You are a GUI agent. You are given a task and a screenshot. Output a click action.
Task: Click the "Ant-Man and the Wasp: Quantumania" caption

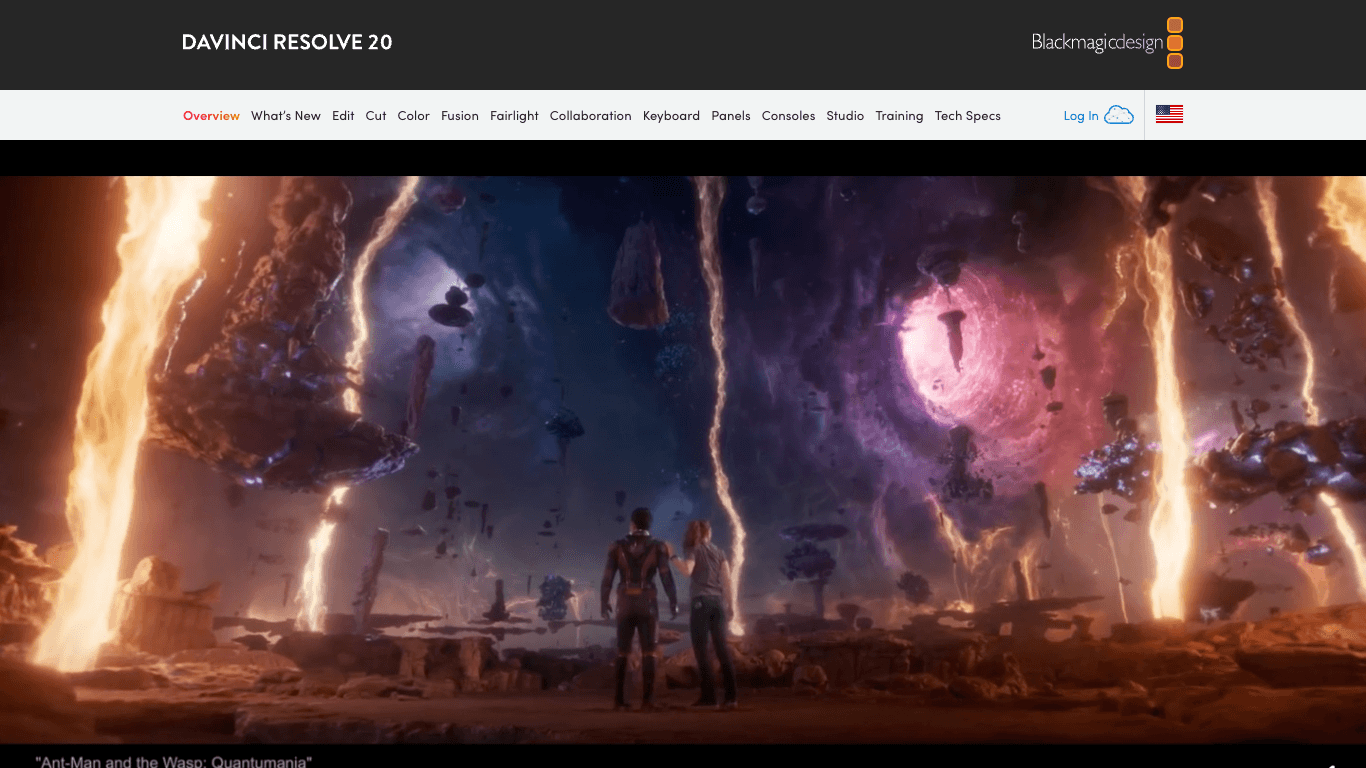click(x=174, y=761)
